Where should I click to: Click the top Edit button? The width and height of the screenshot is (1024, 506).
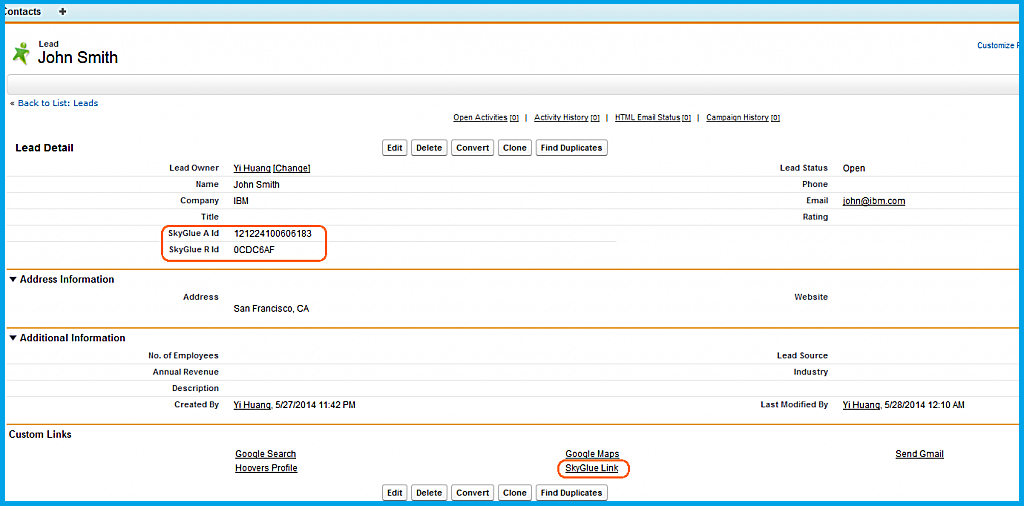point(395,148)
